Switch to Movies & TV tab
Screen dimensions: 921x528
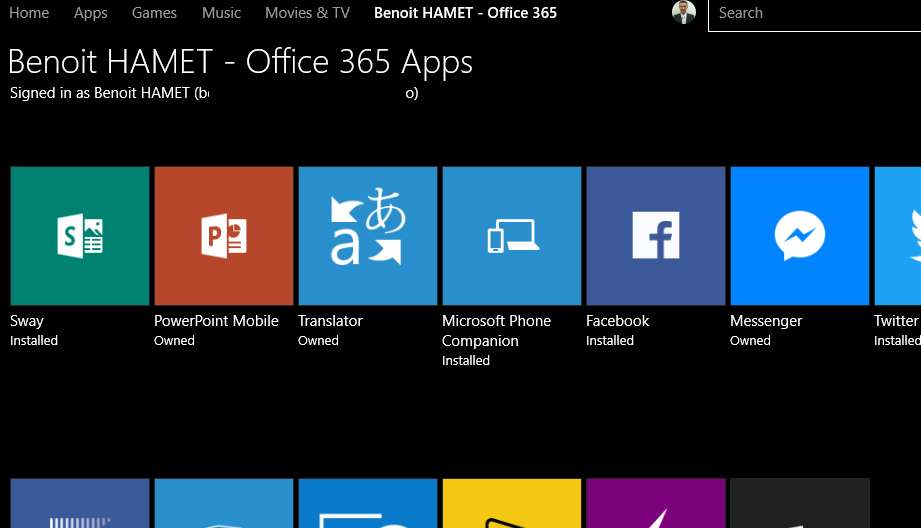click(x=307, y=13)
